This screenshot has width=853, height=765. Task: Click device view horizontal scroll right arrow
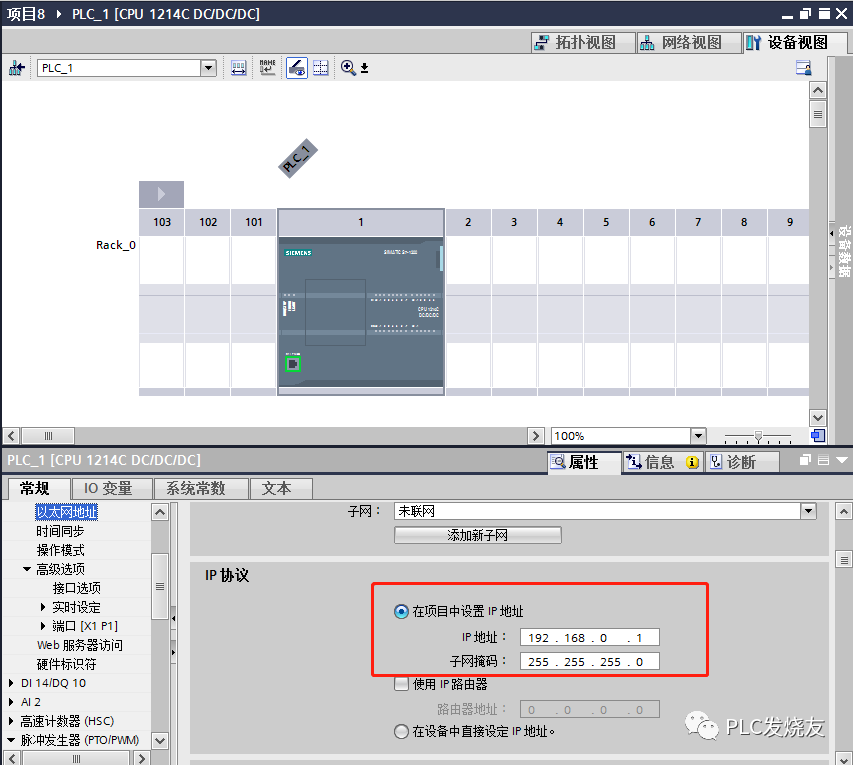click(x=535, y=436)
